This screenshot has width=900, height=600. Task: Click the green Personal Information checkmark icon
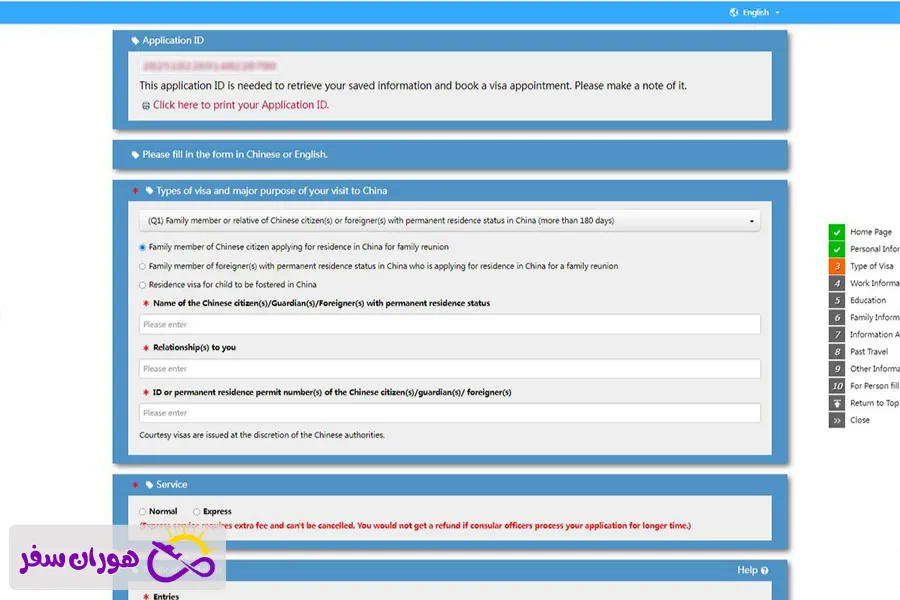(x=837, y=249)
